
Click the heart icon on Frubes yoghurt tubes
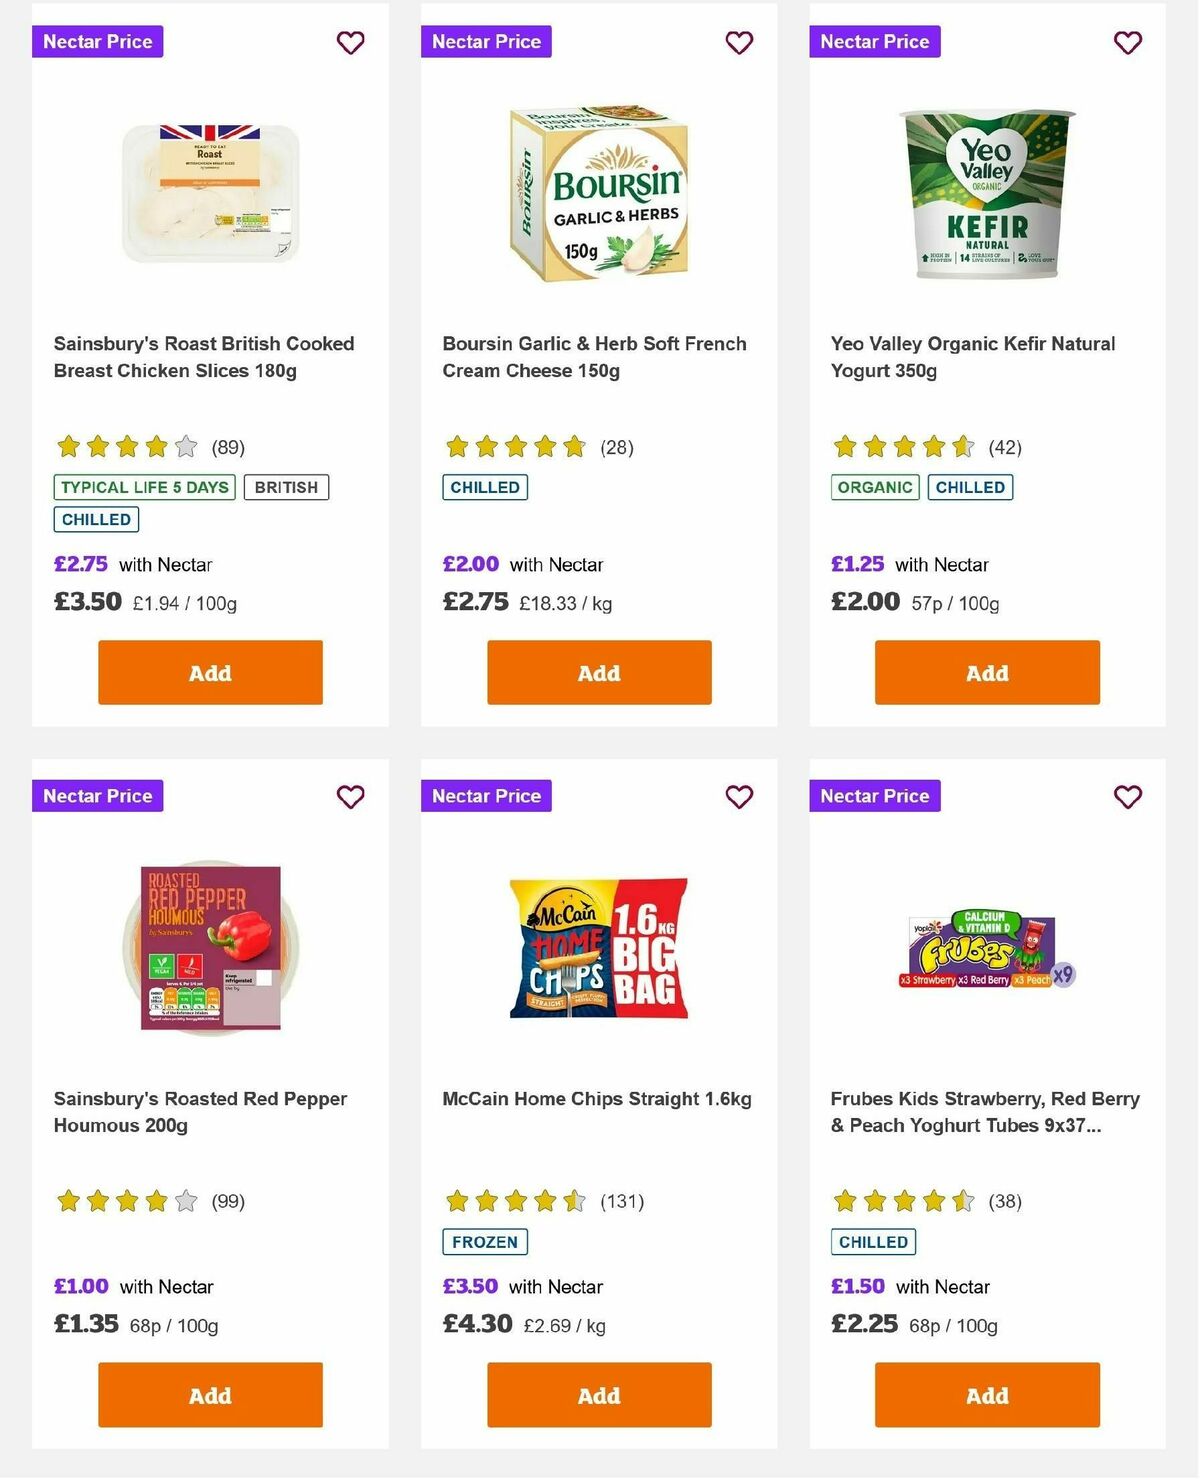1127,797
